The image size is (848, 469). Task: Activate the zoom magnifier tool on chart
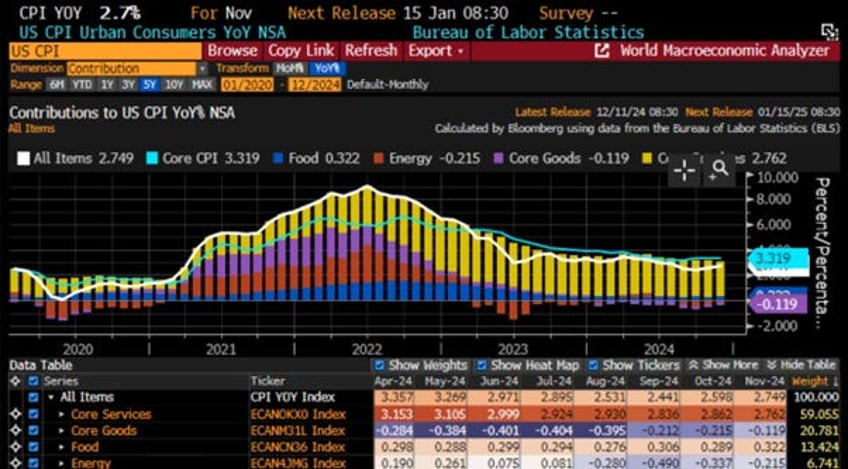click(719, 171)
